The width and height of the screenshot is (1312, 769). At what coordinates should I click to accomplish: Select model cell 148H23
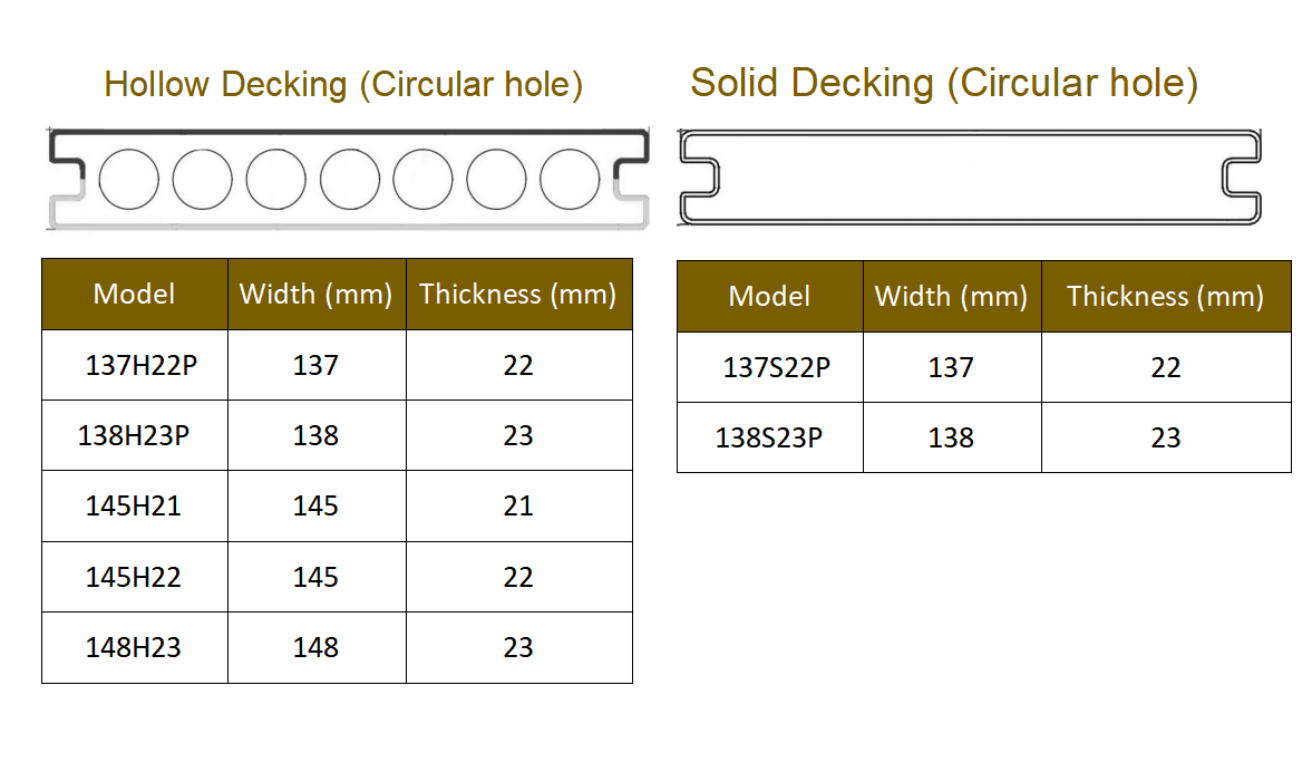(x=134, y=648)
